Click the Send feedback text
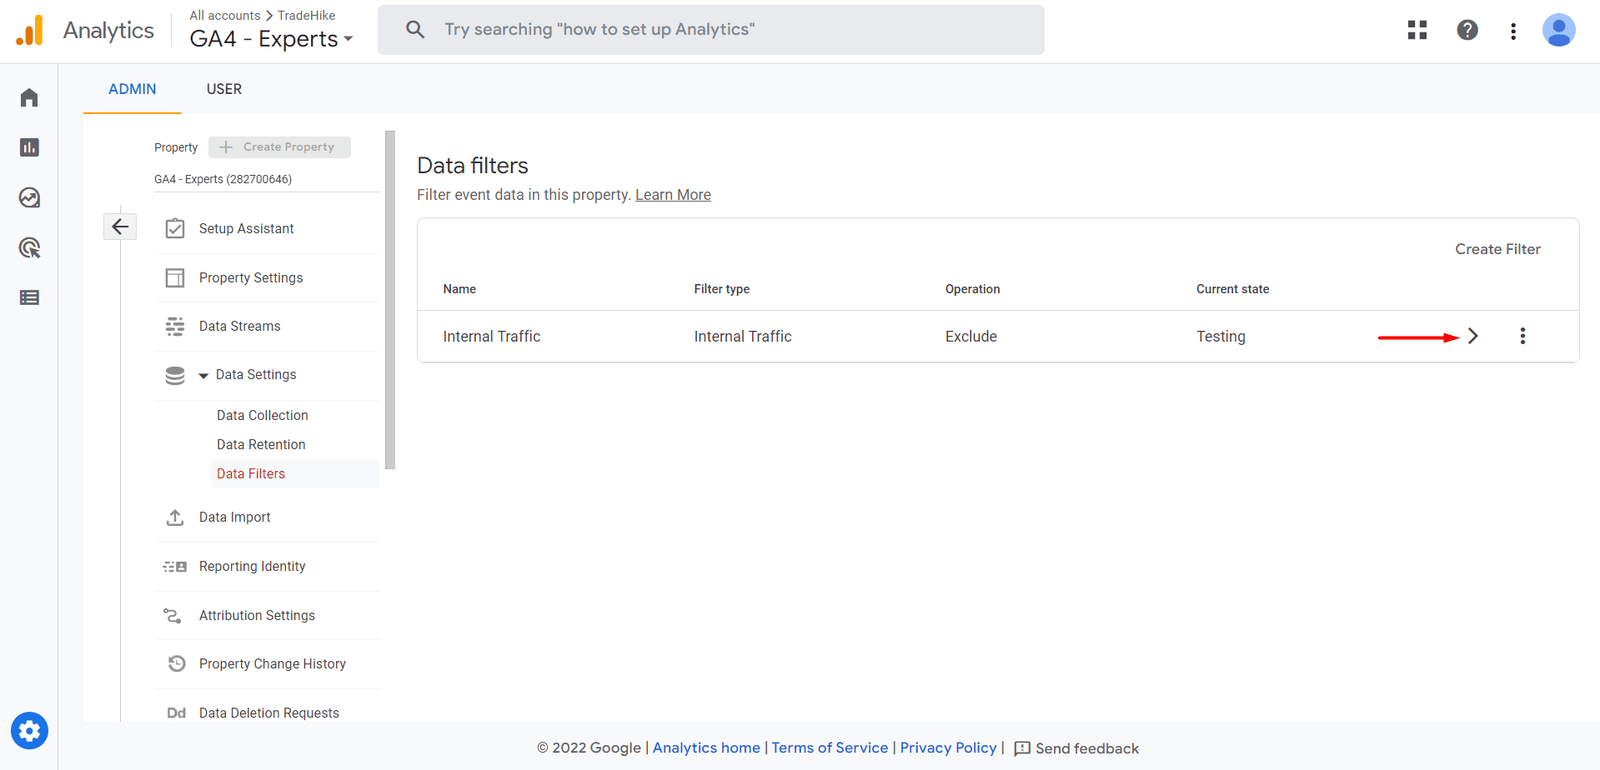The image size is (1600, 770). click(x=1087, y=749)
